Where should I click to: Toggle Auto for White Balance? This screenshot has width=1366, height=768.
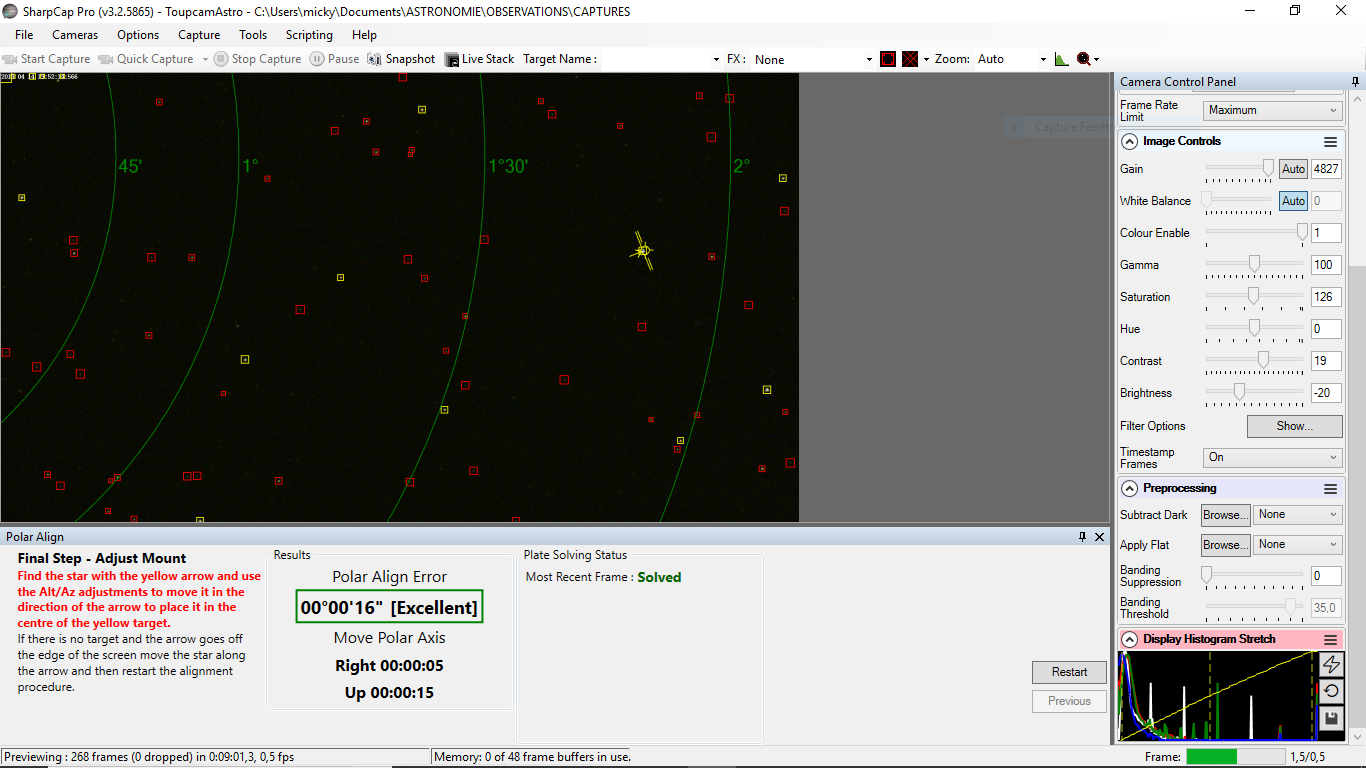tap(1293, 201)
